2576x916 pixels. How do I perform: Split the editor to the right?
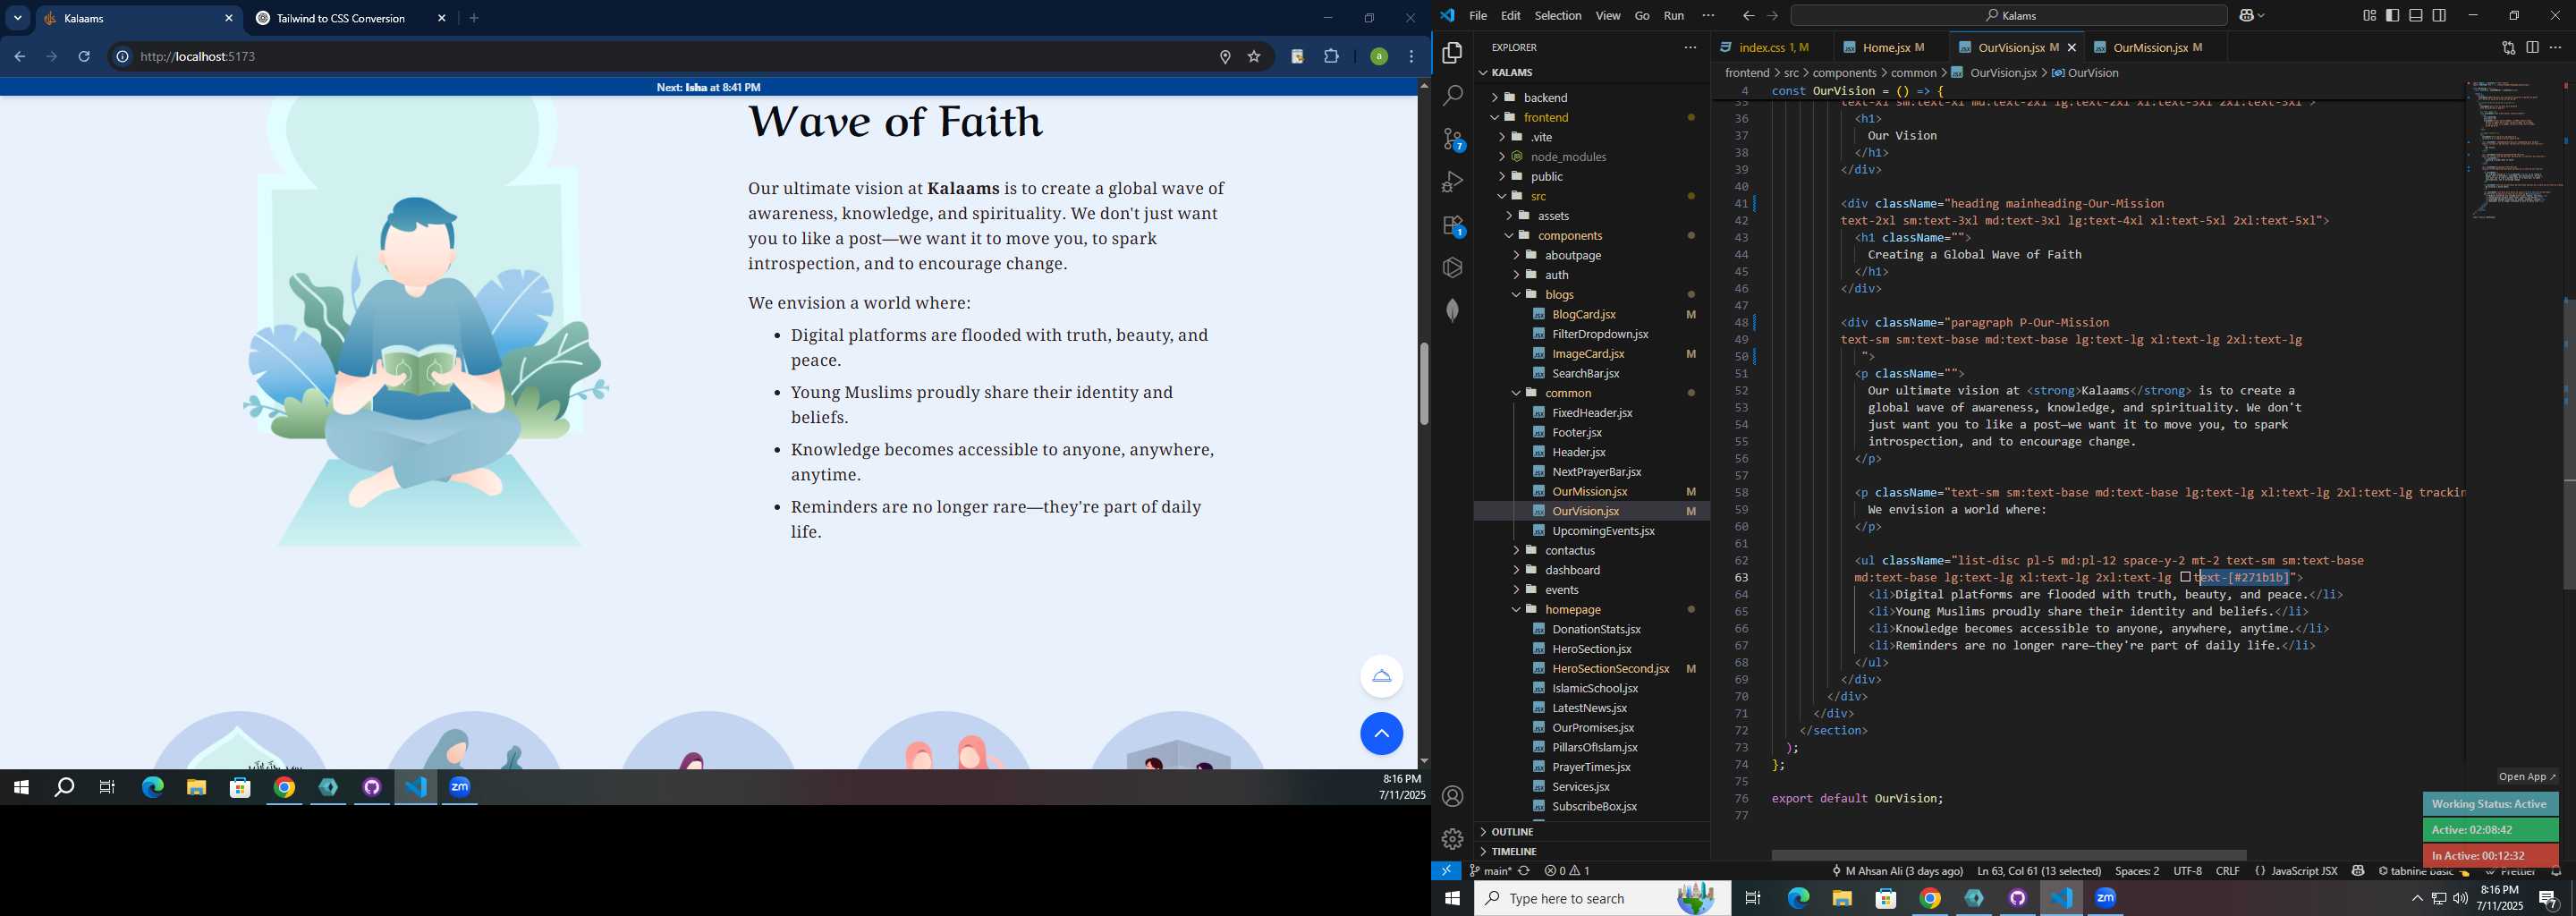coord(2532,47)
